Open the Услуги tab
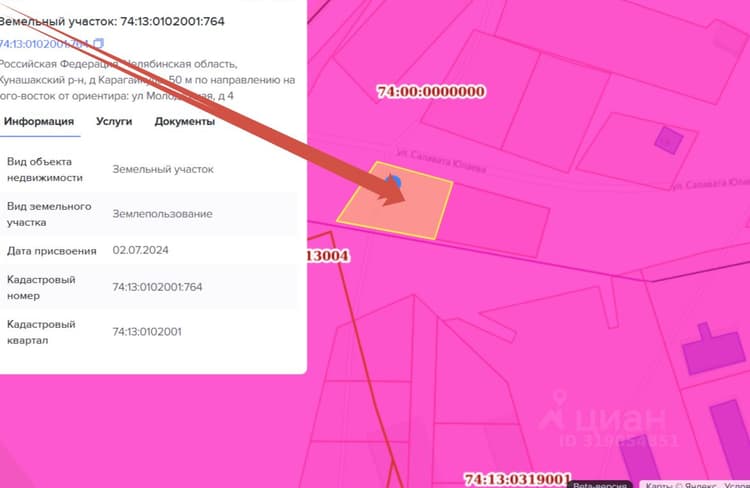This screenshot has width=750, height=488. (114, 121)
